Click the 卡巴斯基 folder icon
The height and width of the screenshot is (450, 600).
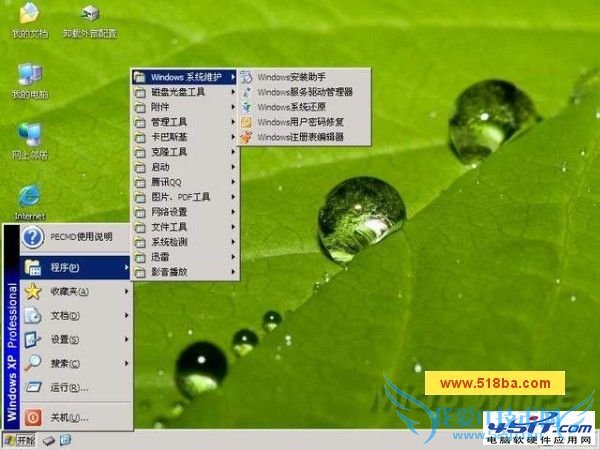click(140, 137)
